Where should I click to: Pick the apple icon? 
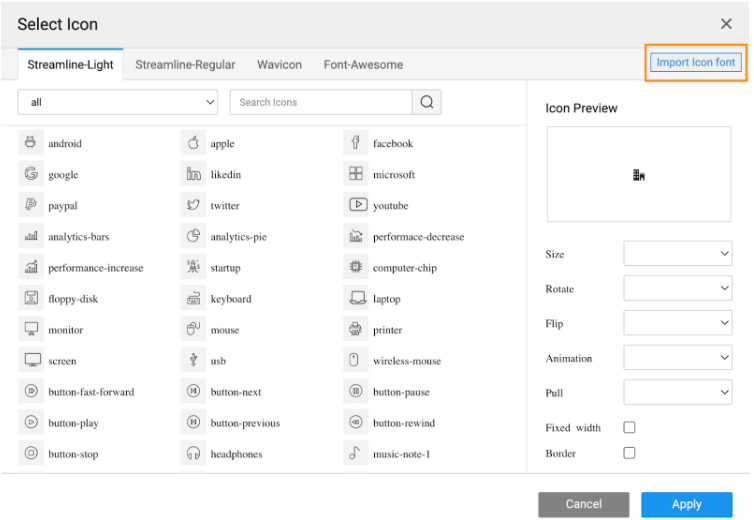(193, 143)
